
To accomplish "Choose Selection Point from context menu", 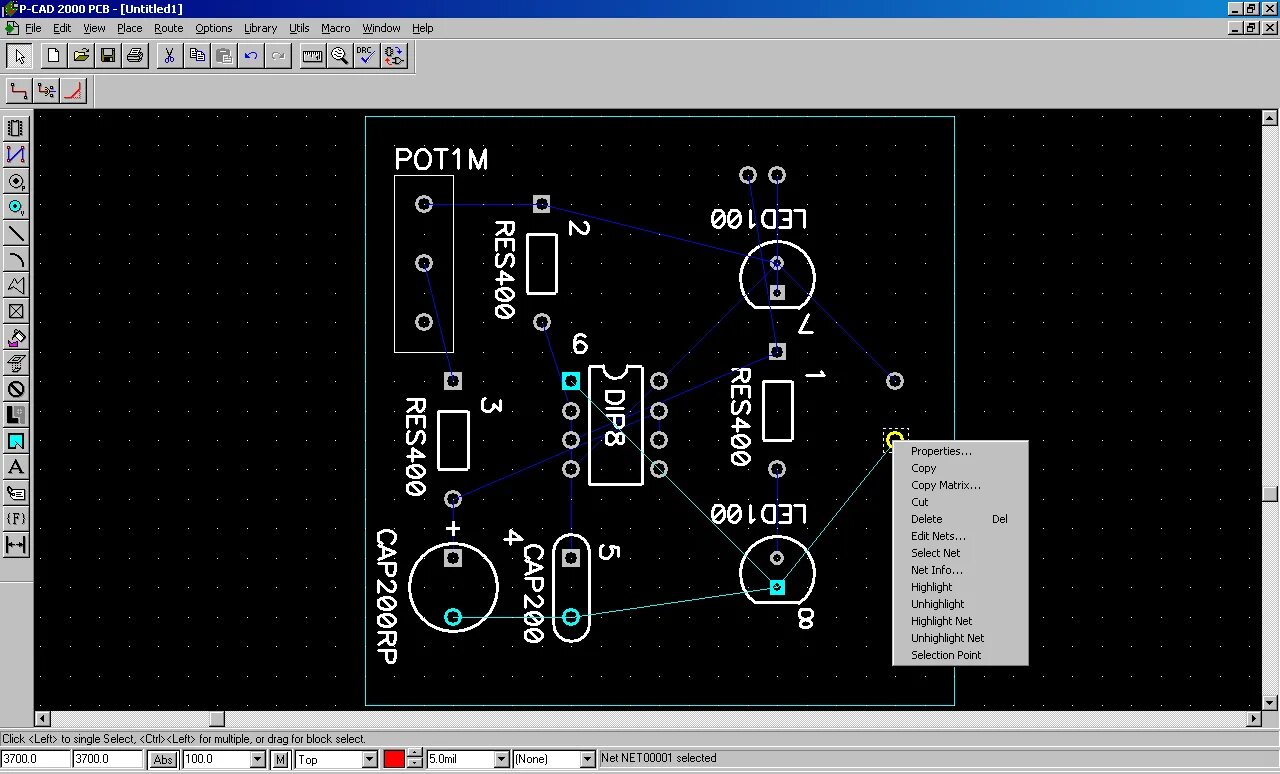I will point(960,655).
